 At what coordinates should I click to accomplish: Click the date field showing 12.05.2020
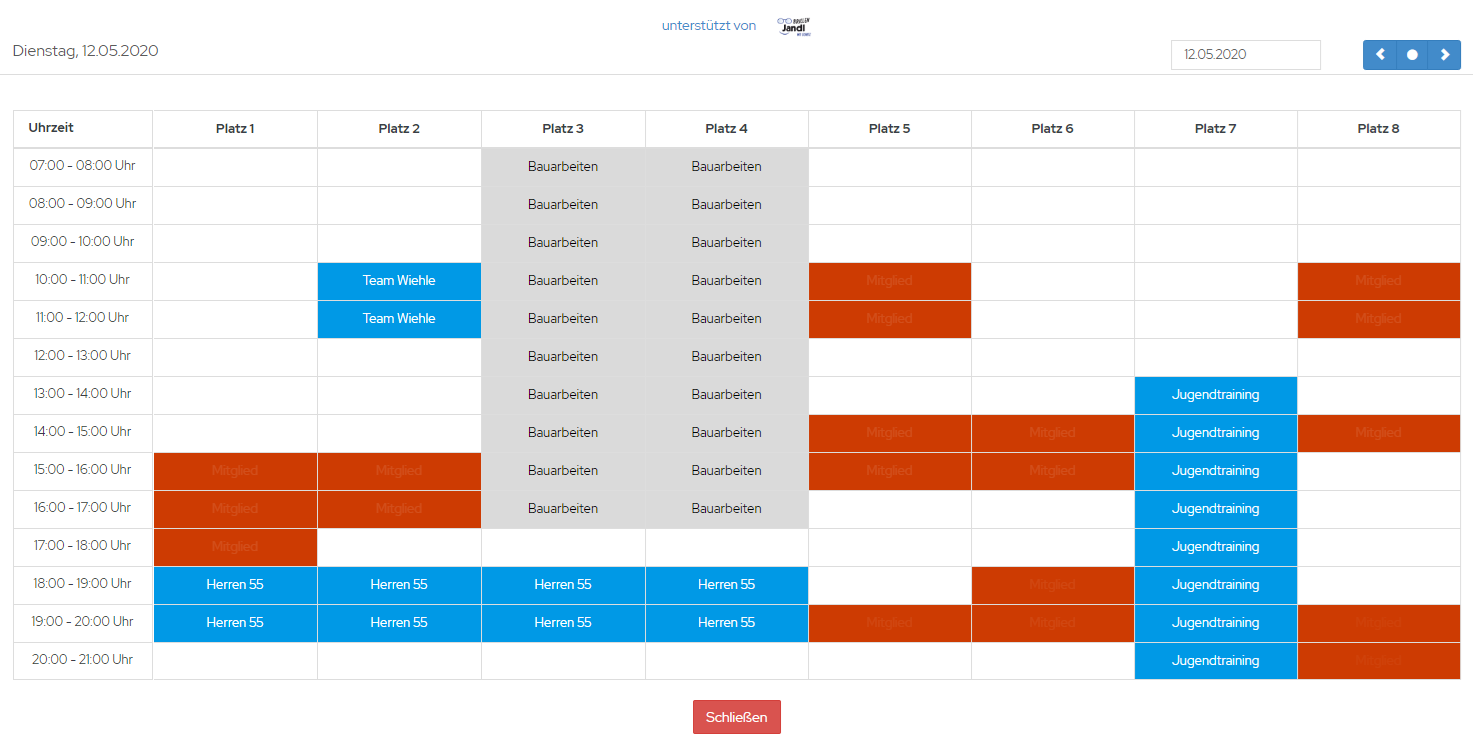pos(1245,55)
